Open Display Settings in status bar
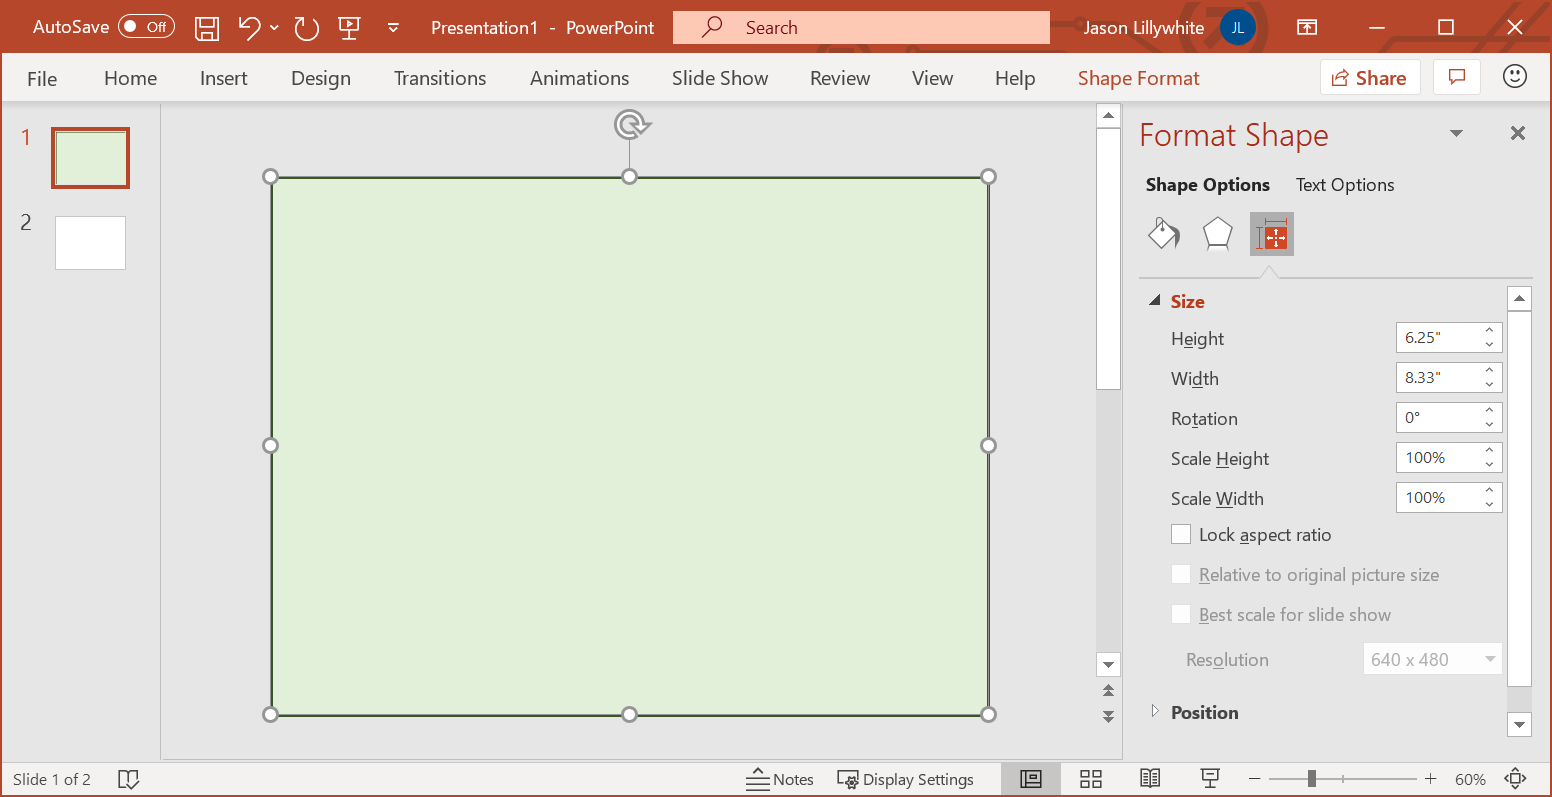This screenshot has width=1552, height=797. click(x=905, y=779)
